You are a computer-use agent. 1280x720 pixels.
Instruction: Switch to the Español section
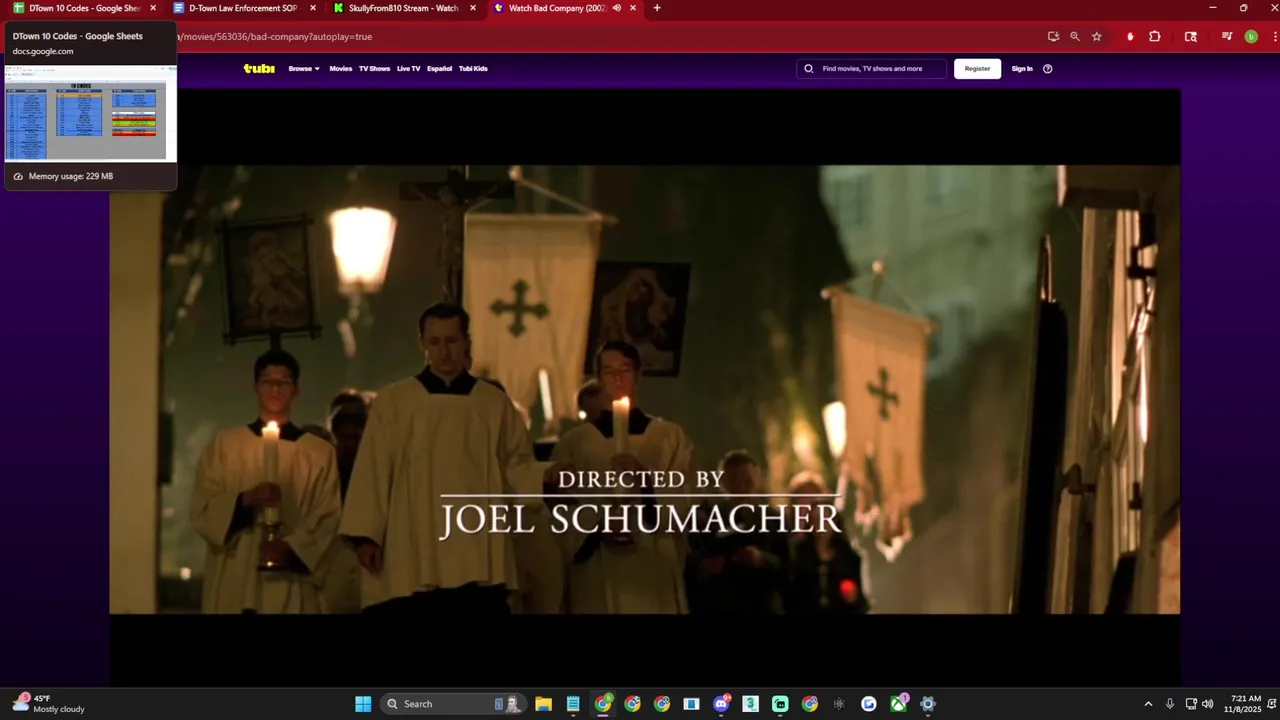pyautogui.click(x=439, y=69)
